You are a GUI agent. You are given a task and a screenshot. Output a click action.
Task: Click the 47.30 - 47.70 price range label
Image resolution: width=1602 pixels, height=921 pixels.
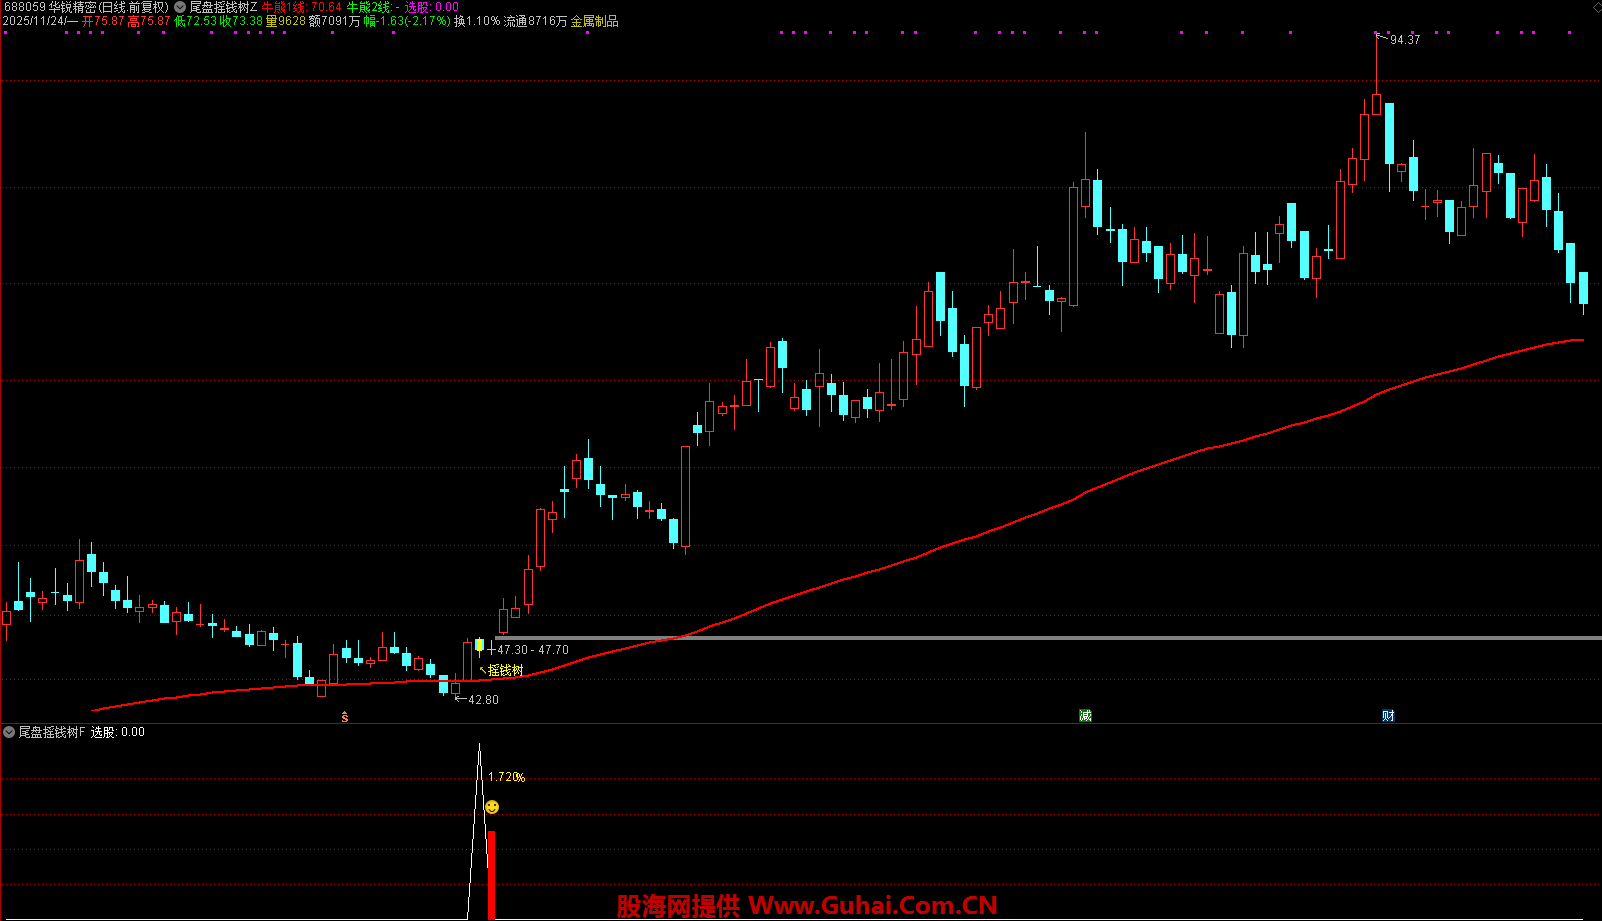click(x=532, y=650)
